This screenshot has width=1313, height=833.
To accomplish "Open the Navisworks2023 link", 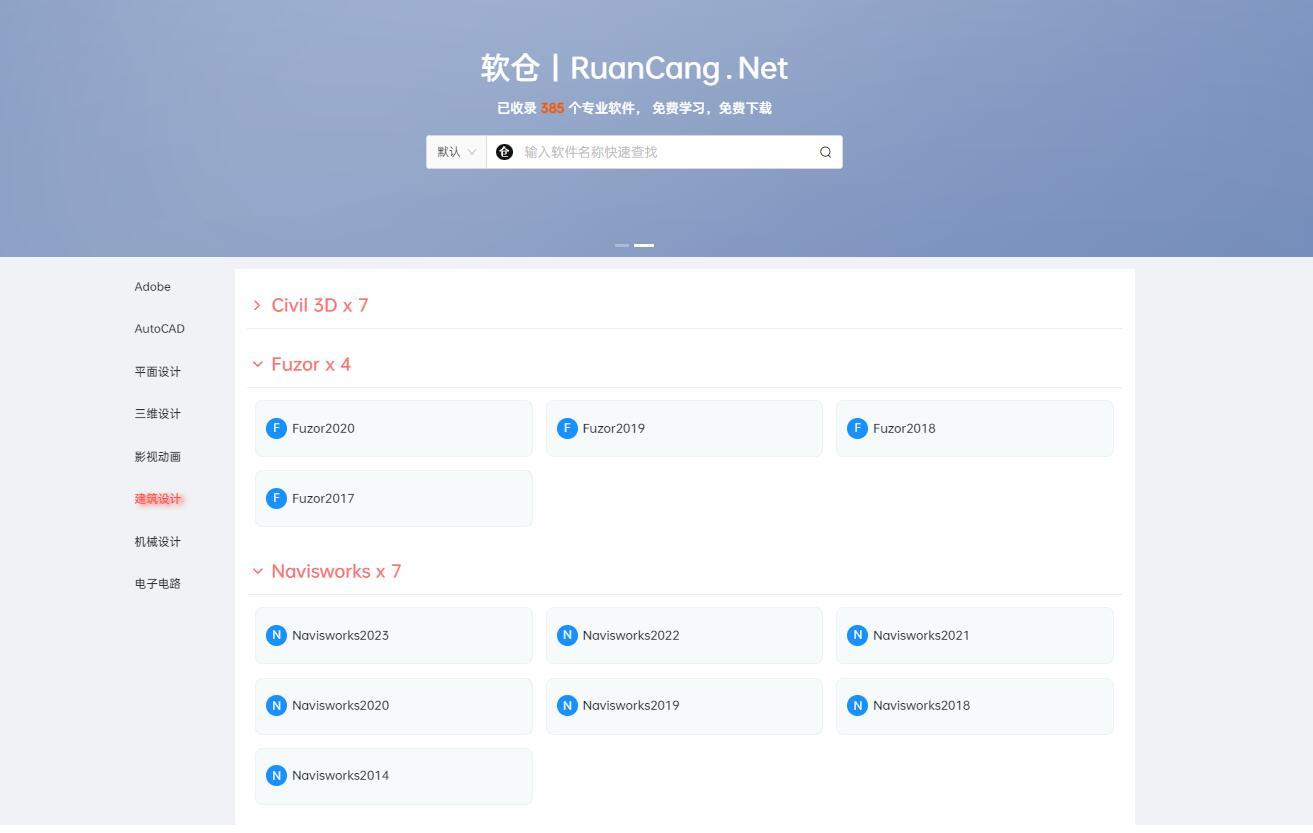I will [394, 635].
